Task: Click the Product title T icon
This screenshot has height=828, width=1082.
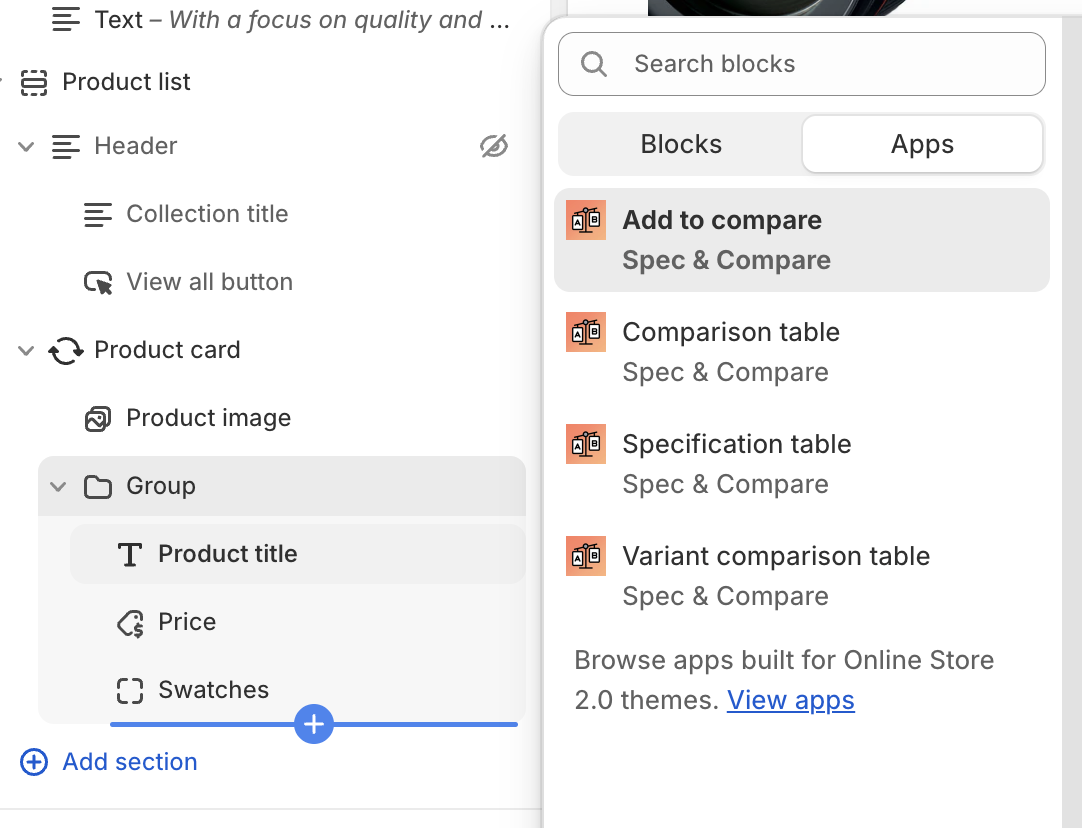Action: tap(130, 554)
